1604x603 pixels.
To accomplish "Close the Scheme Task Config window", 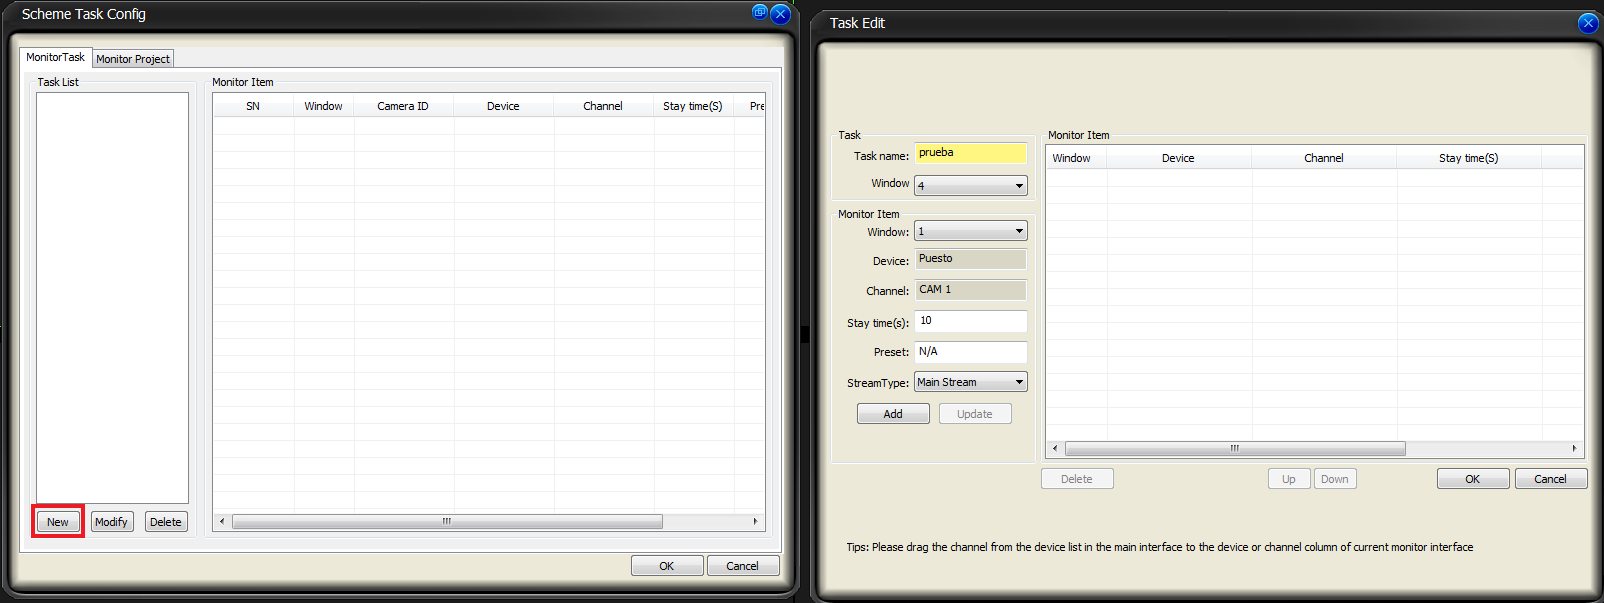I will (x=781, y=14).
